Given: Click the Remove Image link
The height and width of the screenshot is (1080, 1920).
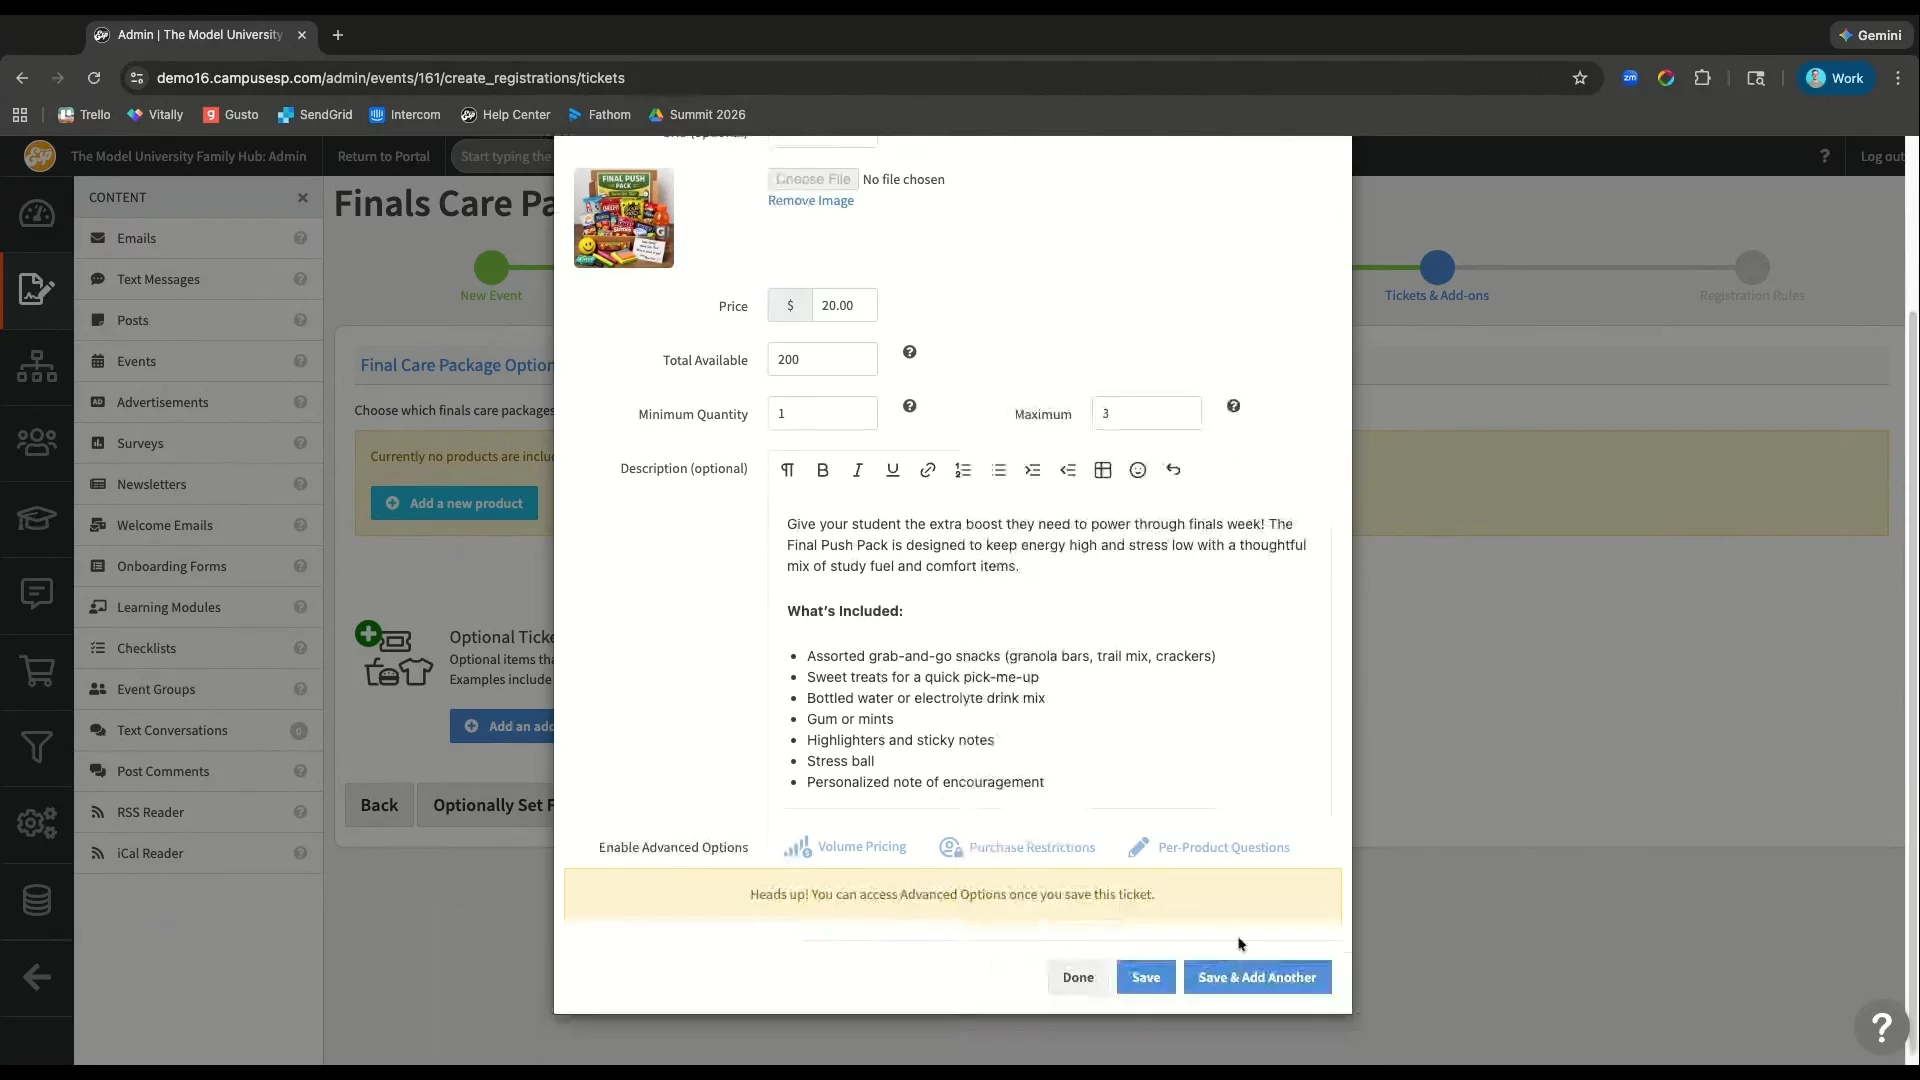Looking at the screenshot, I should [x=810, y=201].
